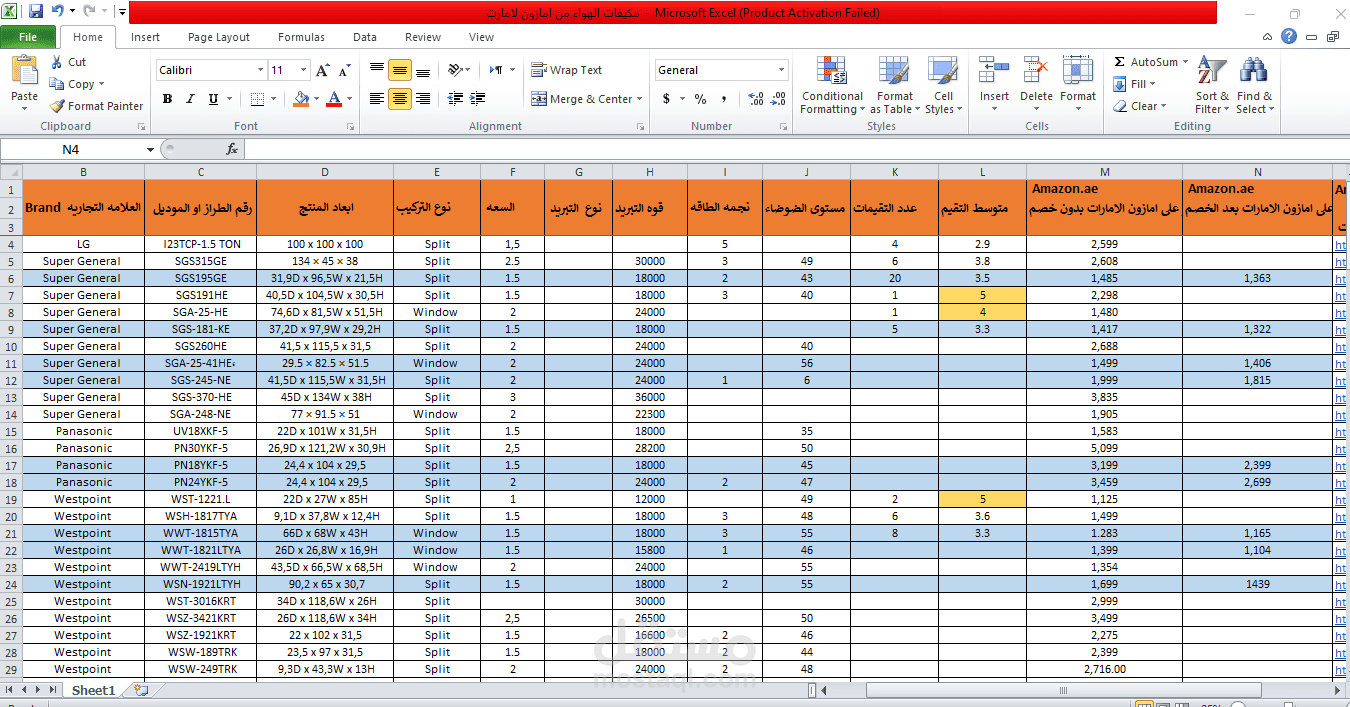Open the Font group dialog launcher
Viewport: 1350px width, 707px height.
click(x=349, y=127)
